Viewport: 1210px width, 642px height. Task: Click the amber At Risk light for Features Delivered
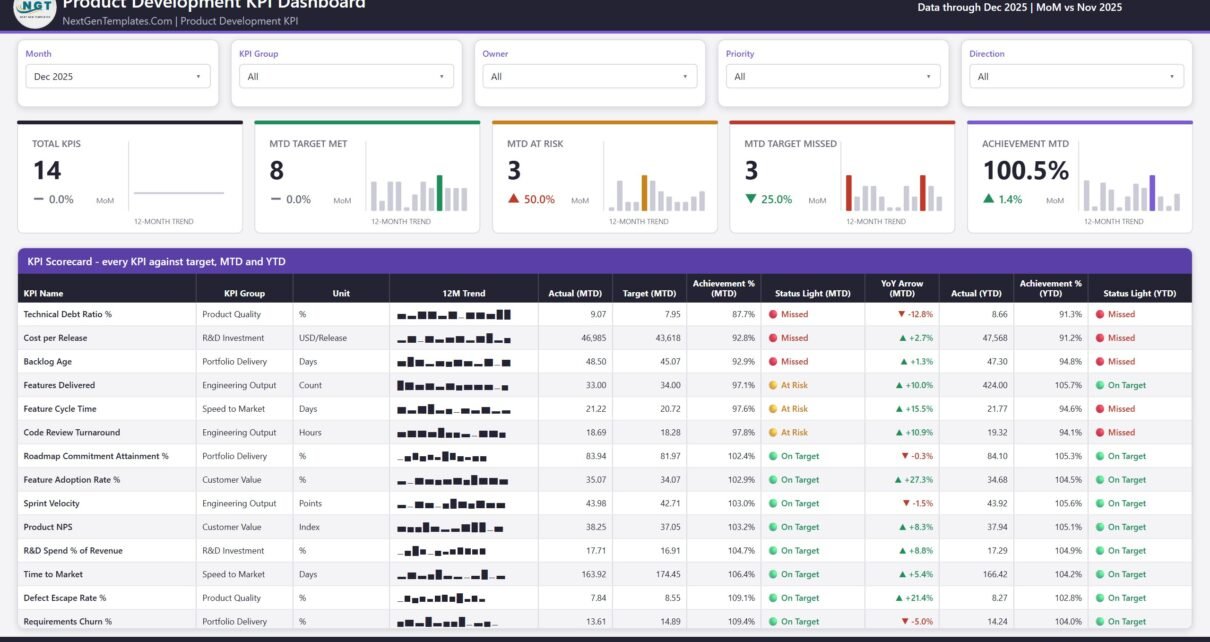point(773,385)
